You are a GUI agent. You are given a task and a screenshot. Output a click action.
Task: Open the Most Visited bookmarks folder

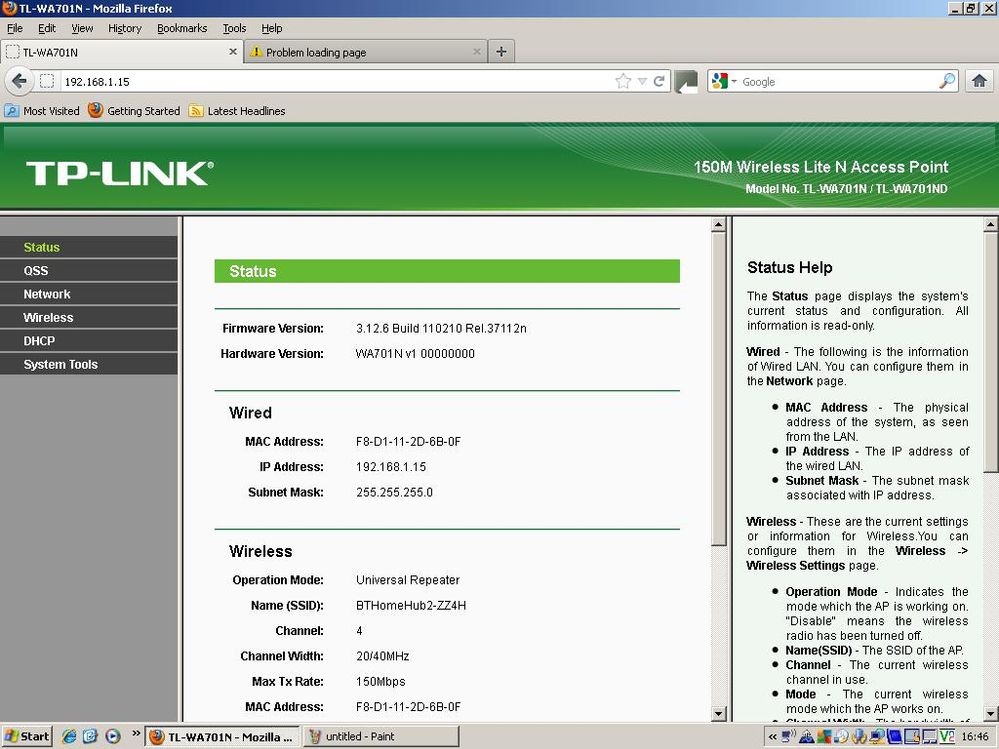(42, 111)
